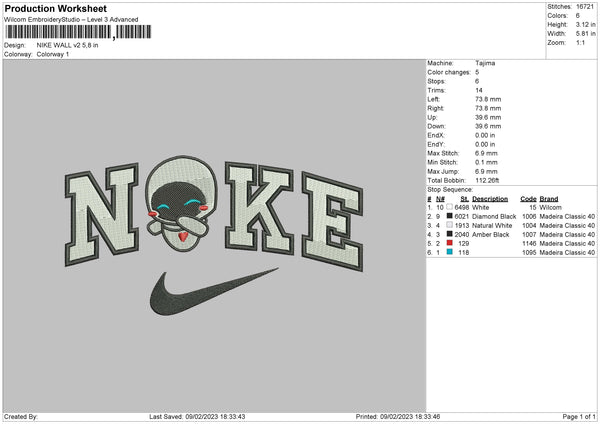Viewport: 600px width, 424px height.
Task: Click the red swatch for code 1146
Action: pyautogui.click(x=449, y=243)
